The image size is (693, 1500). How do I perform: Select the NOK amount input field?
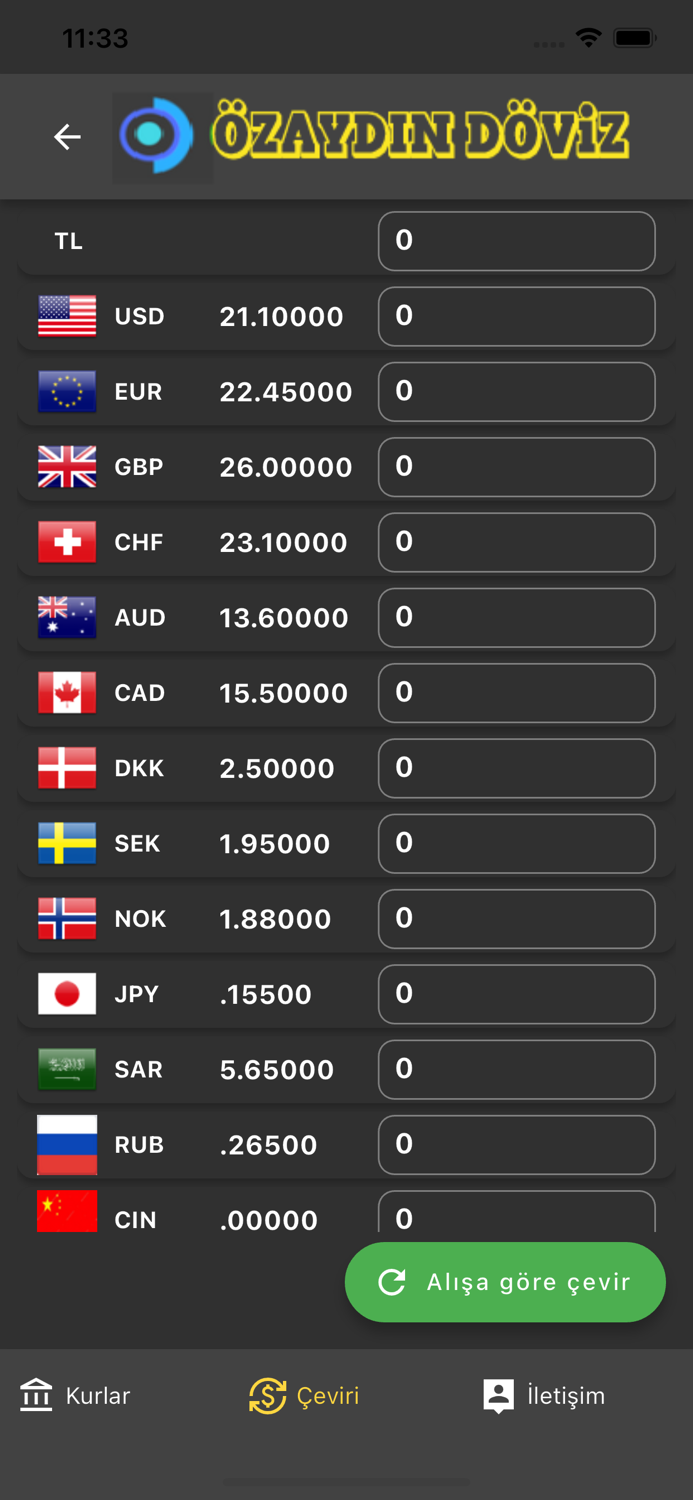pyautogui.click(x=516, y=919)
